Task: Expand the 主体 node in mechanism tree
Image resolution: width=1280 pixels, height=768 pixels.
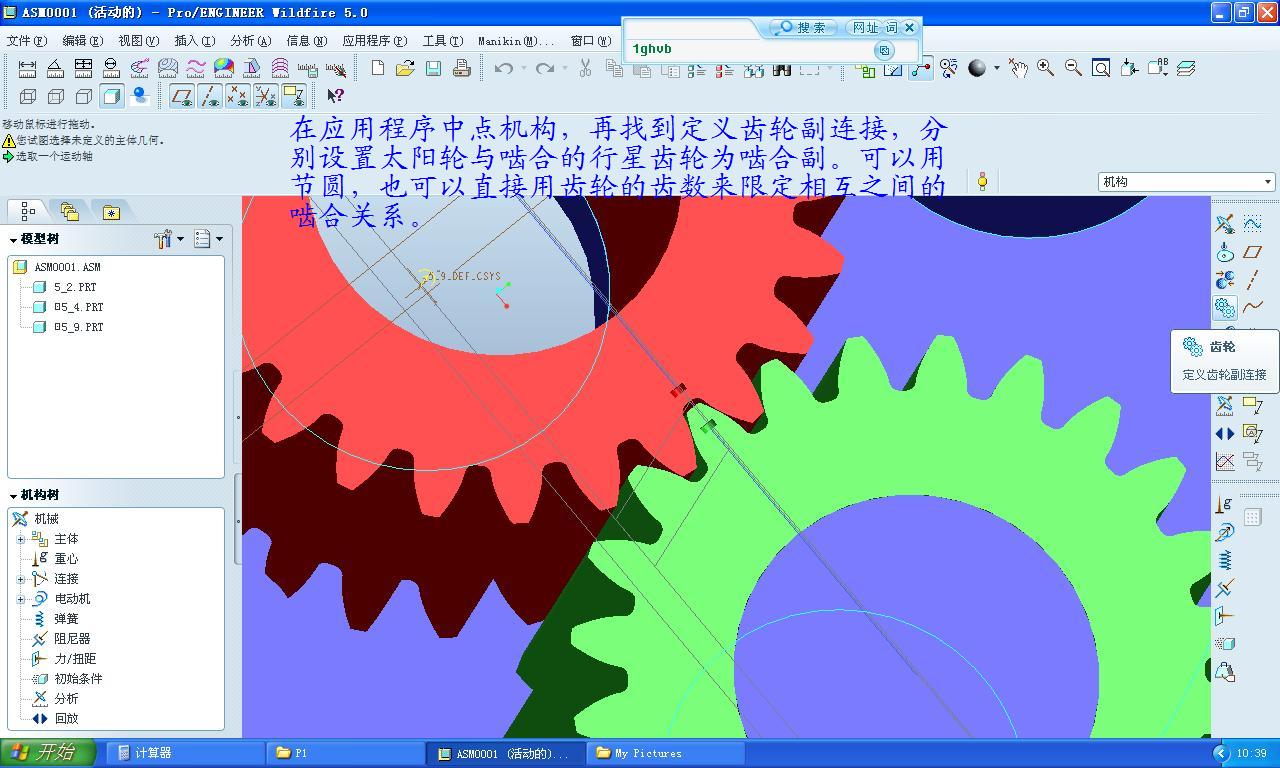Action: click(x=21, y=539)
